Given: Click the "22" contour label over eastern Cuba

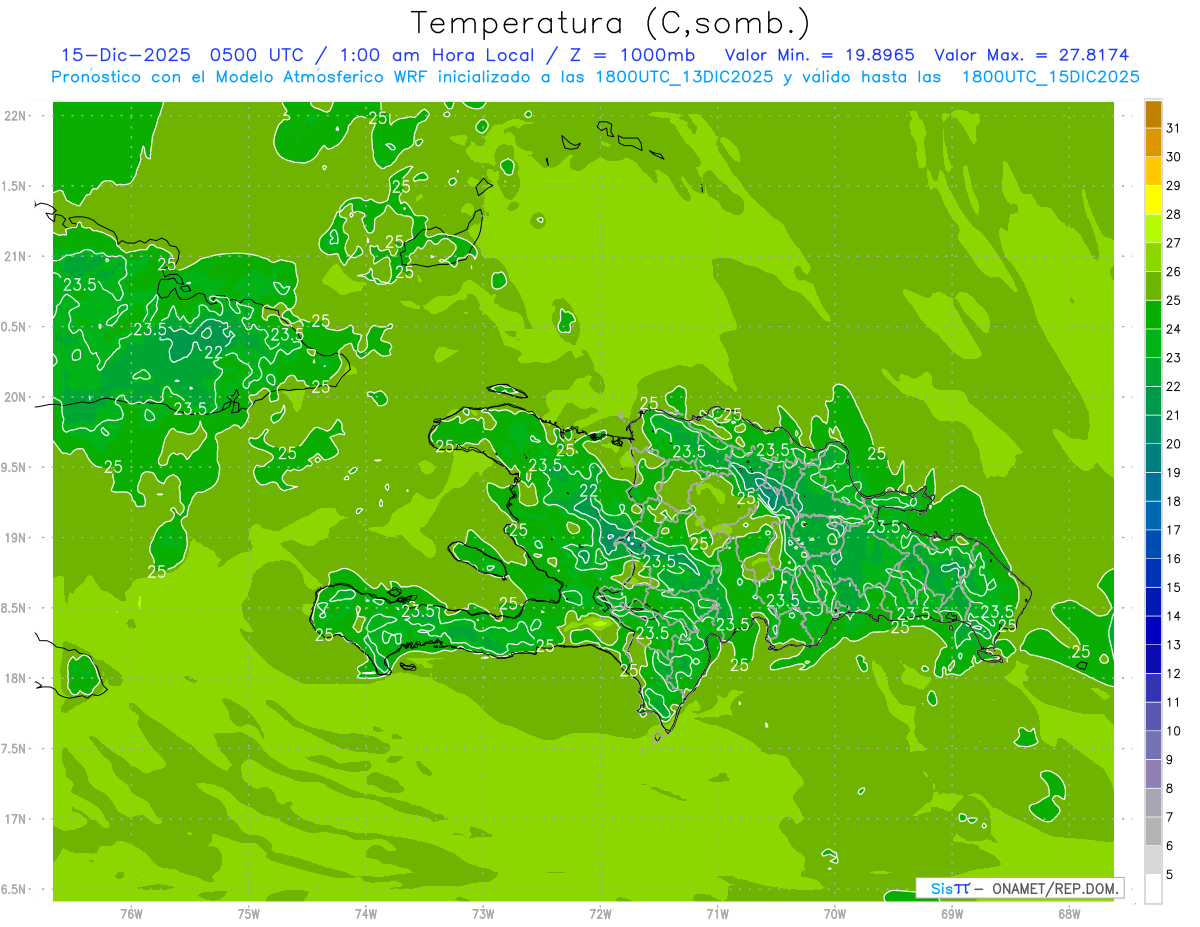Looking at the screenshot, I should pyautogui.click(x=213, y=352).
